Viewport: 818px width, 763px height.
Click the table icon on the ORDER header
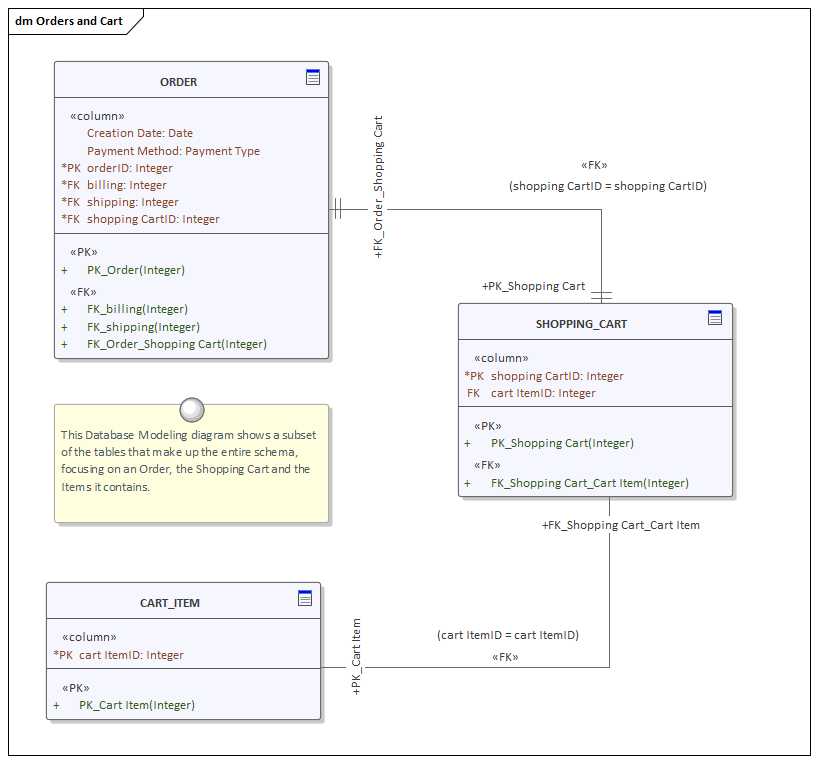pyautogui.click(x=313, y=78)
